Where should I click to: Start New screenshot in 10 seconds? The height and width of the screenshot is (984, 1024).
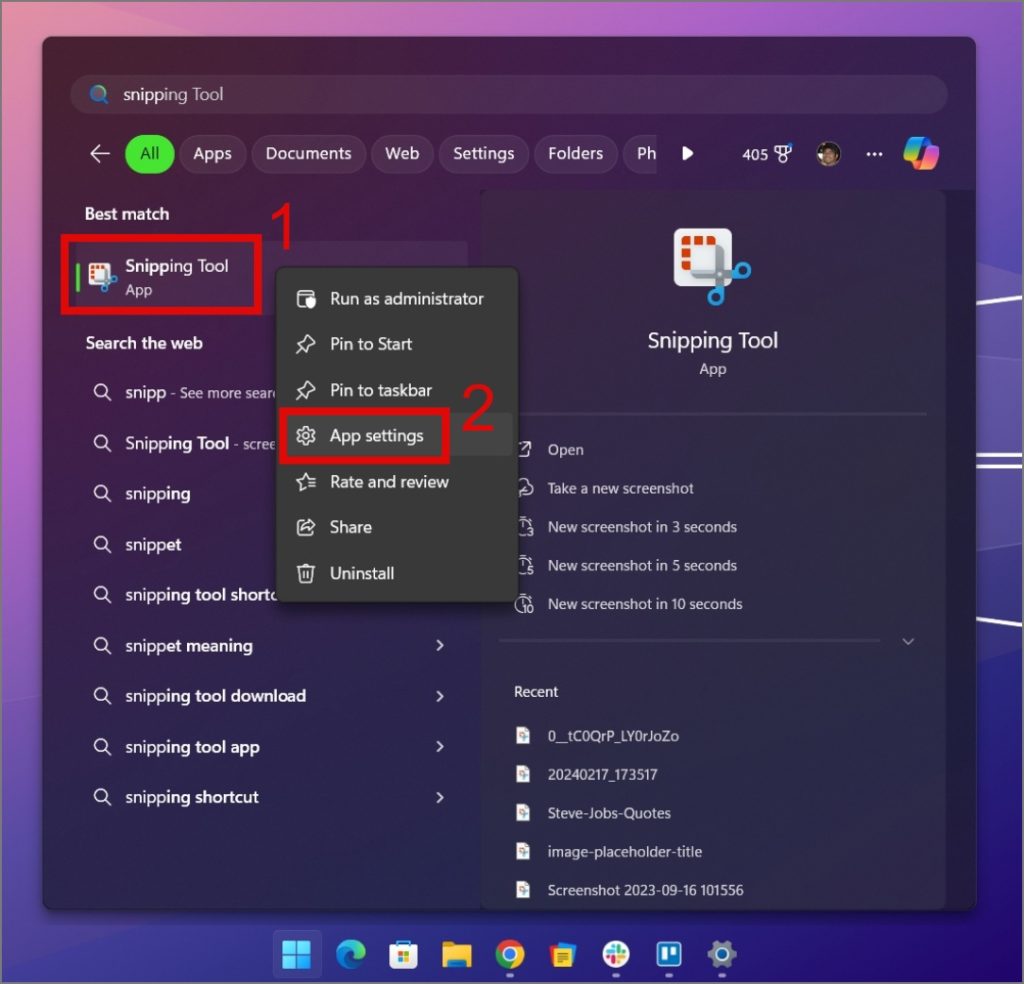point(645,604)
